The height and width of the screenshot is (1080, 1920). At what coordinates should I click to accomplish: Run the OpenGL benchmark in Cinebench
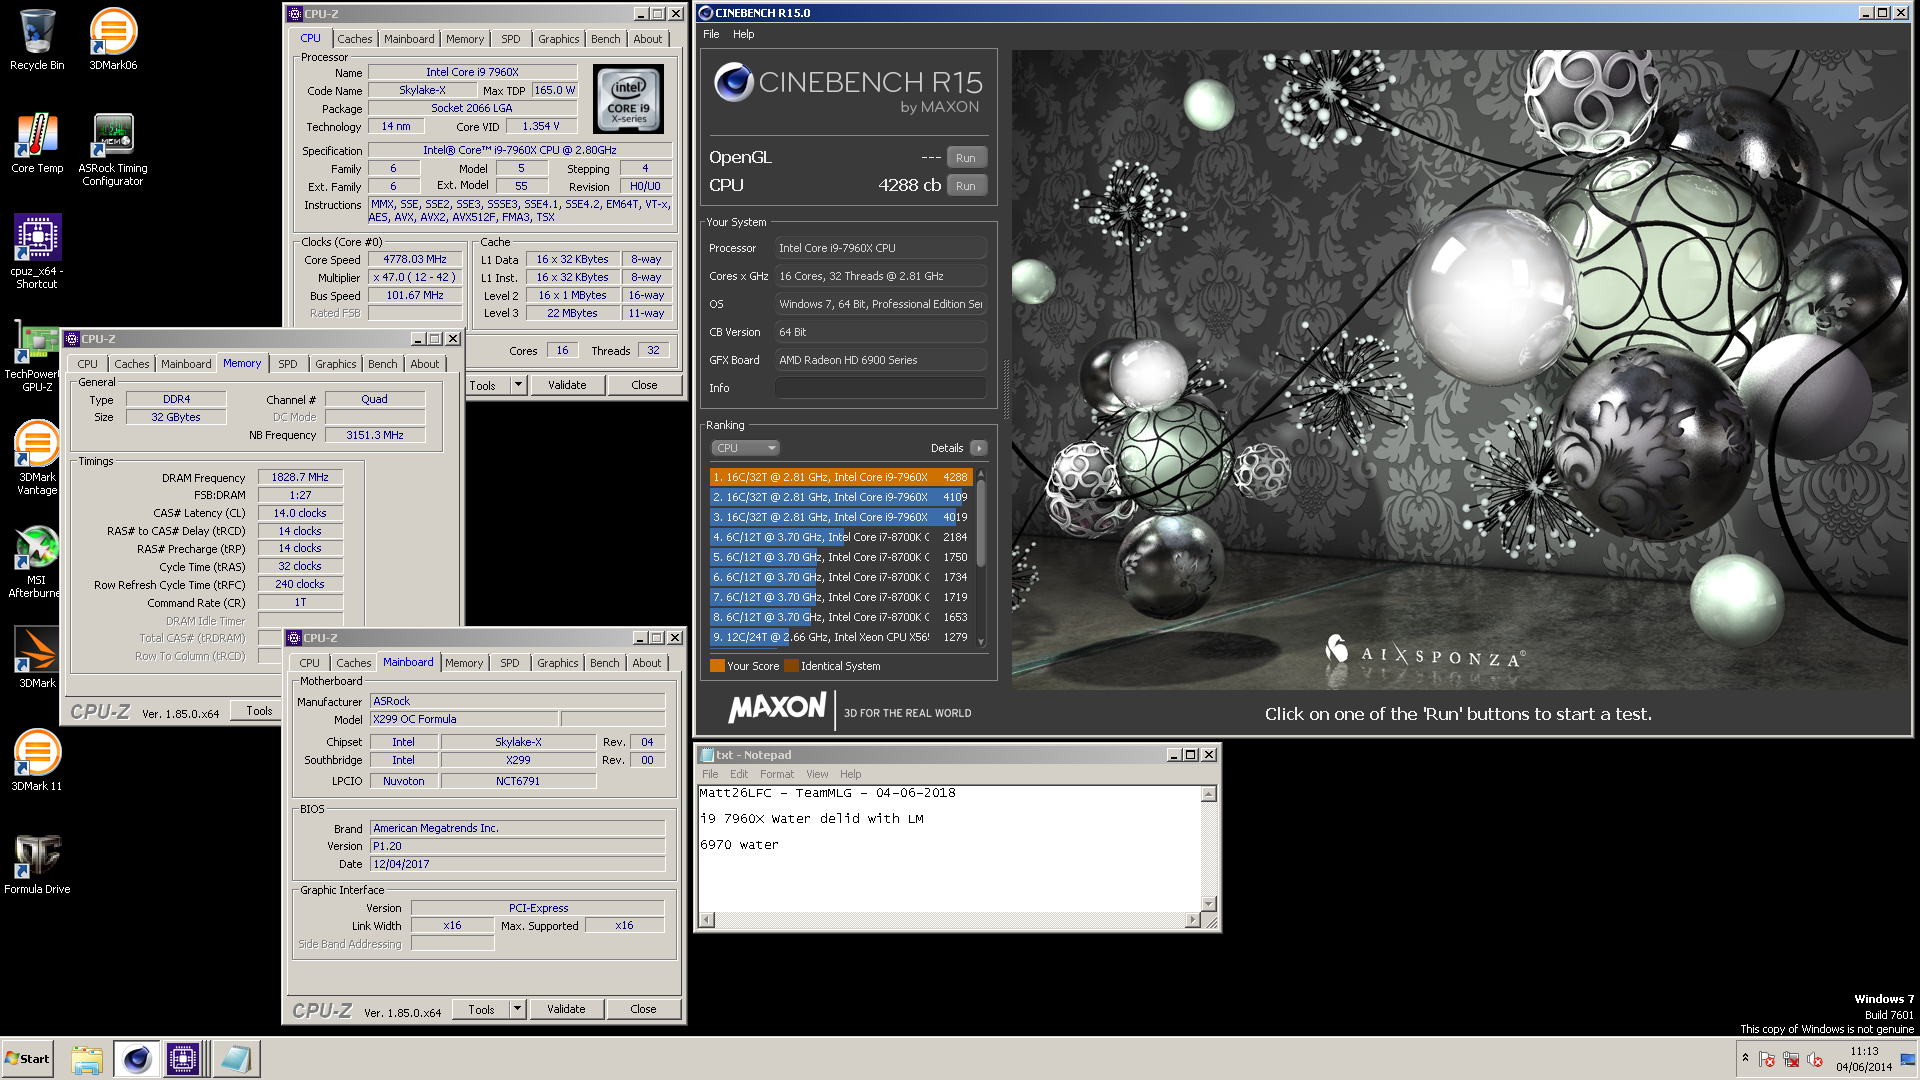click(966, 158)
